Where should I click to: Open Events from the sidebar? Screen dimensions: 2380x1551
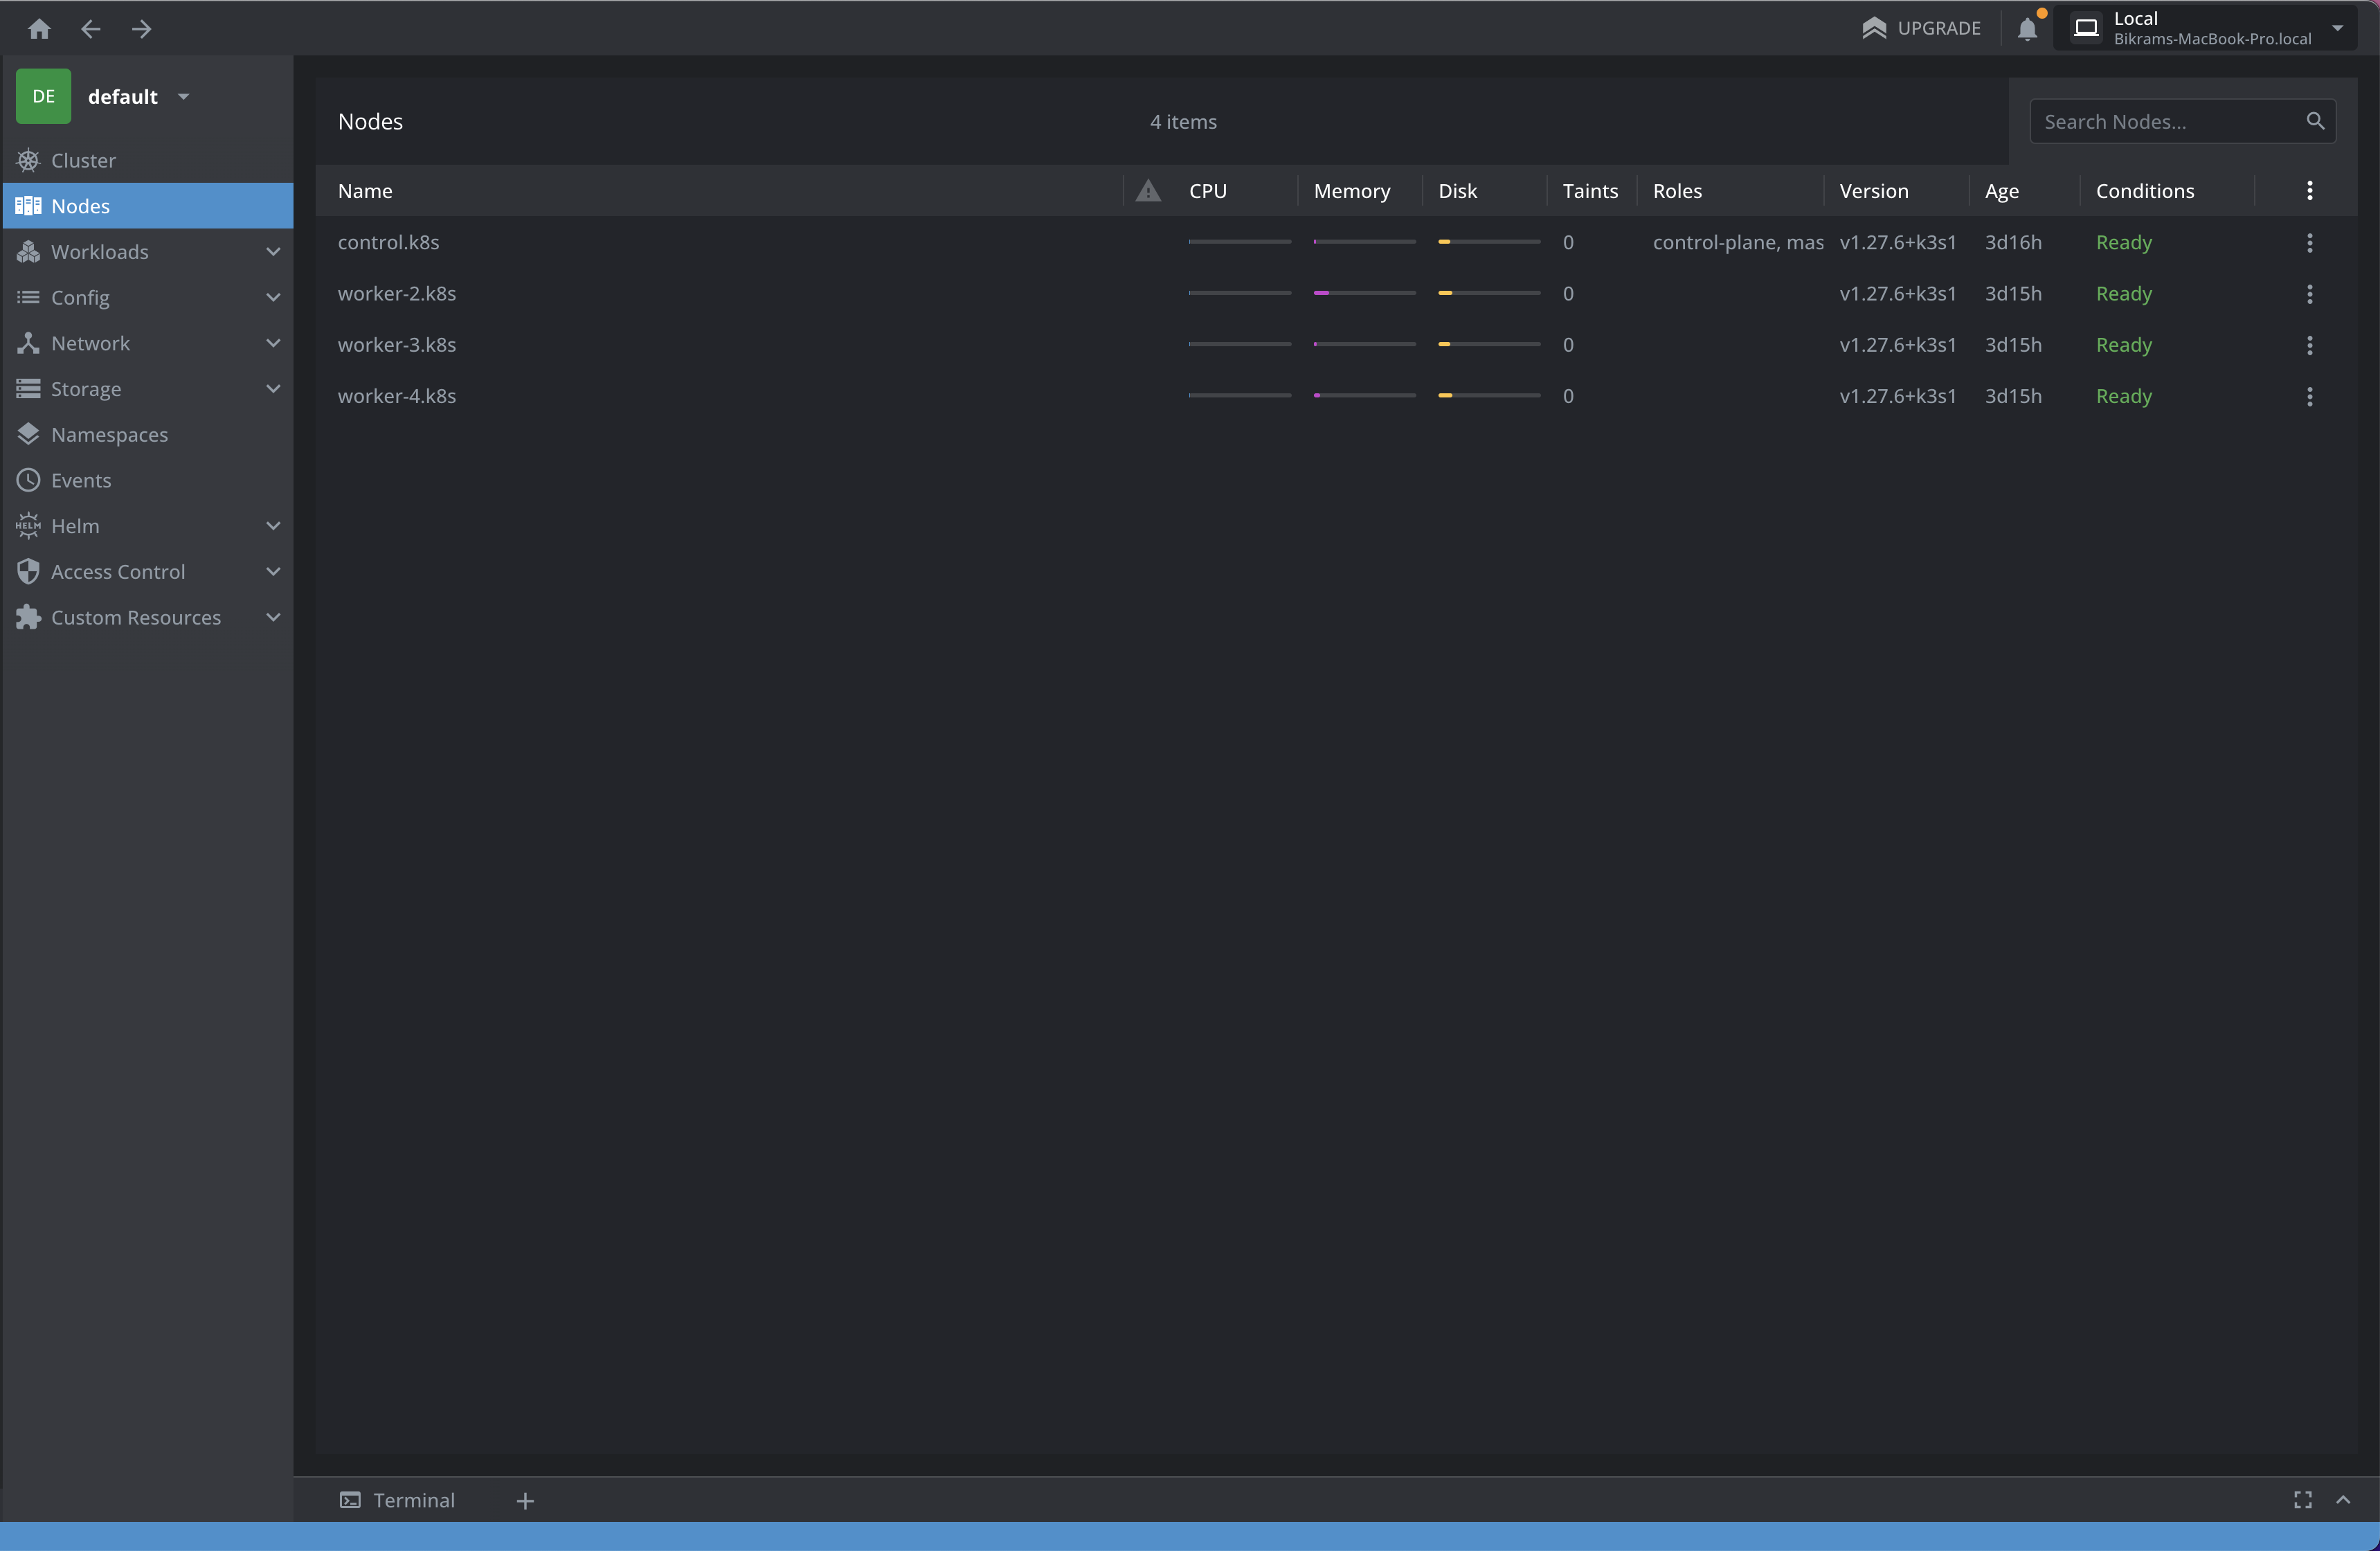click(x=81, y=480)
